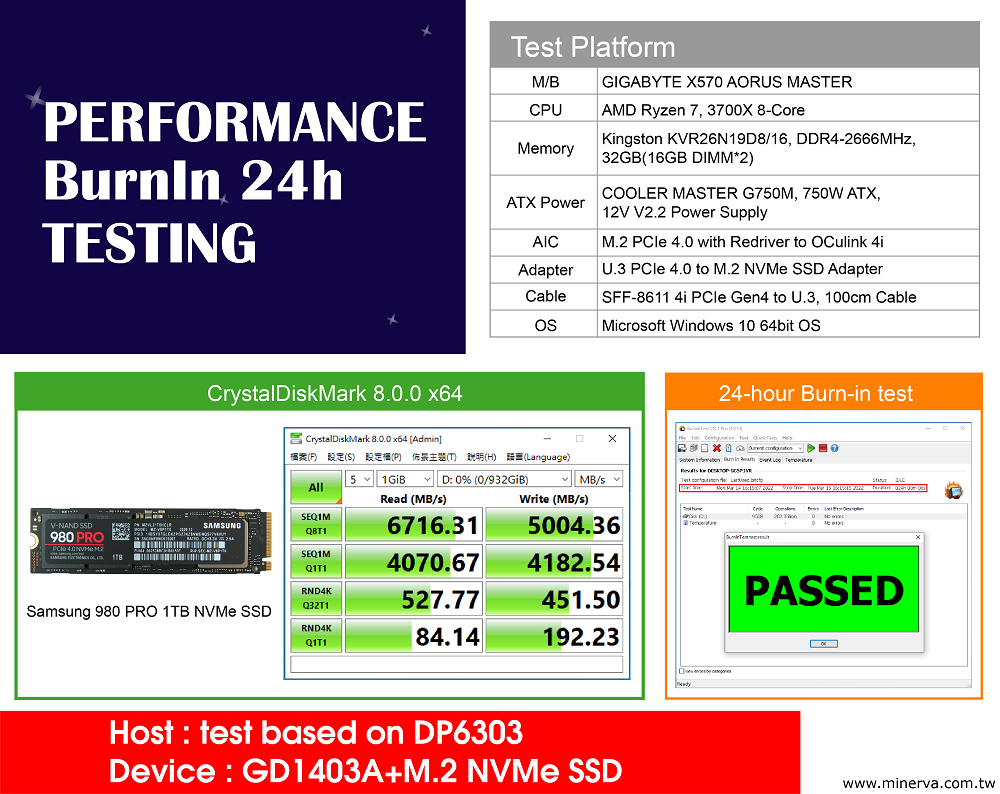Stop tests with the red square icon
The width and height of the screenshot is (1000, 794).
pyautogui.click(x=823, y=448)
